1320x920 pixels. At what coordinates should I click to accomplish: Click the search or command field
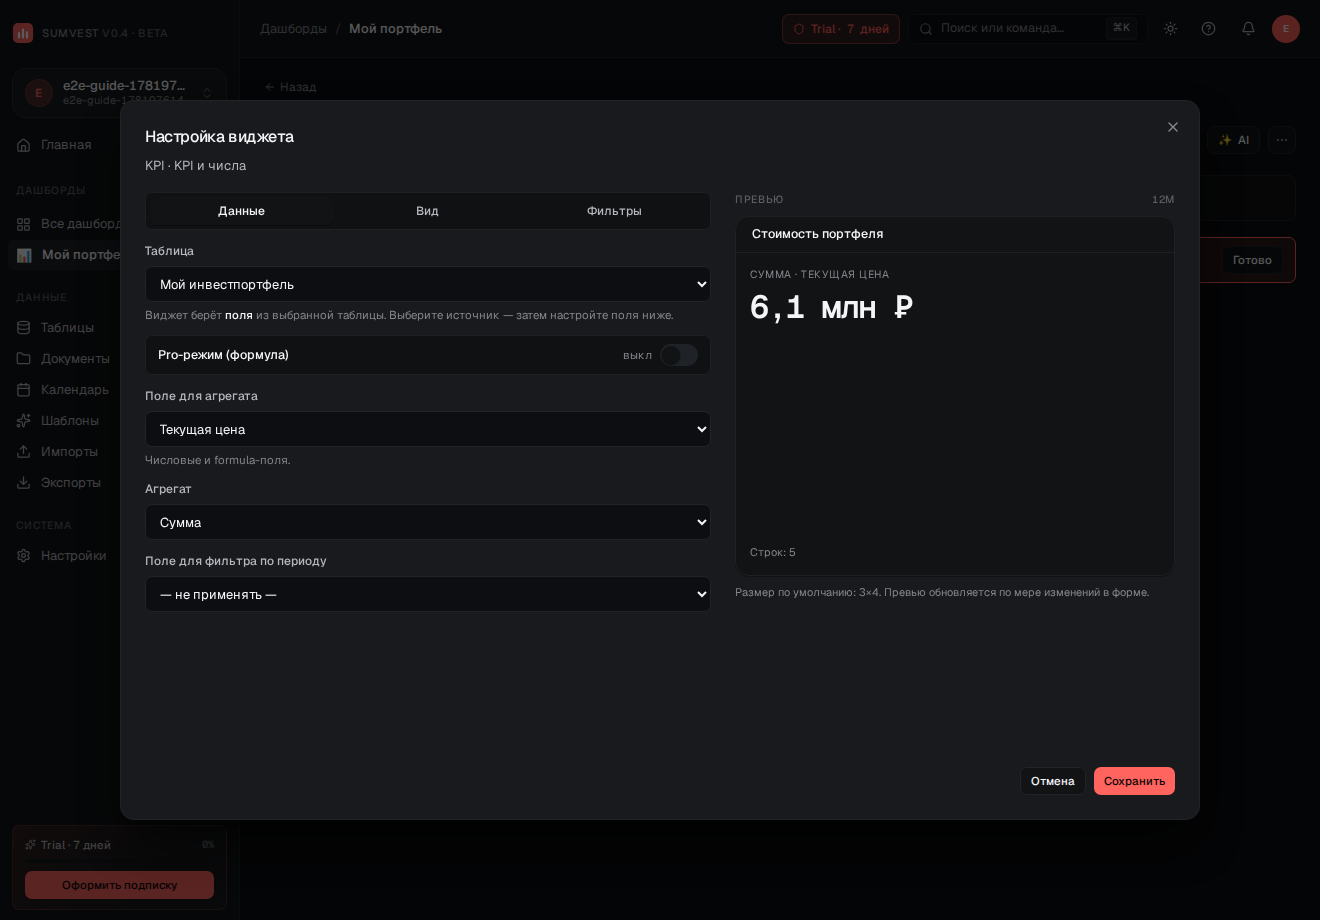tap(1025, 28)
